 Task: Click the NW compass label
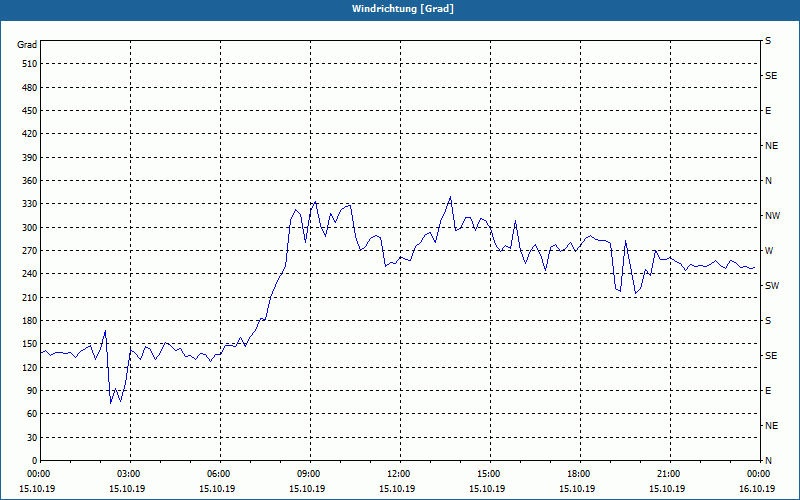click(772, 216)
